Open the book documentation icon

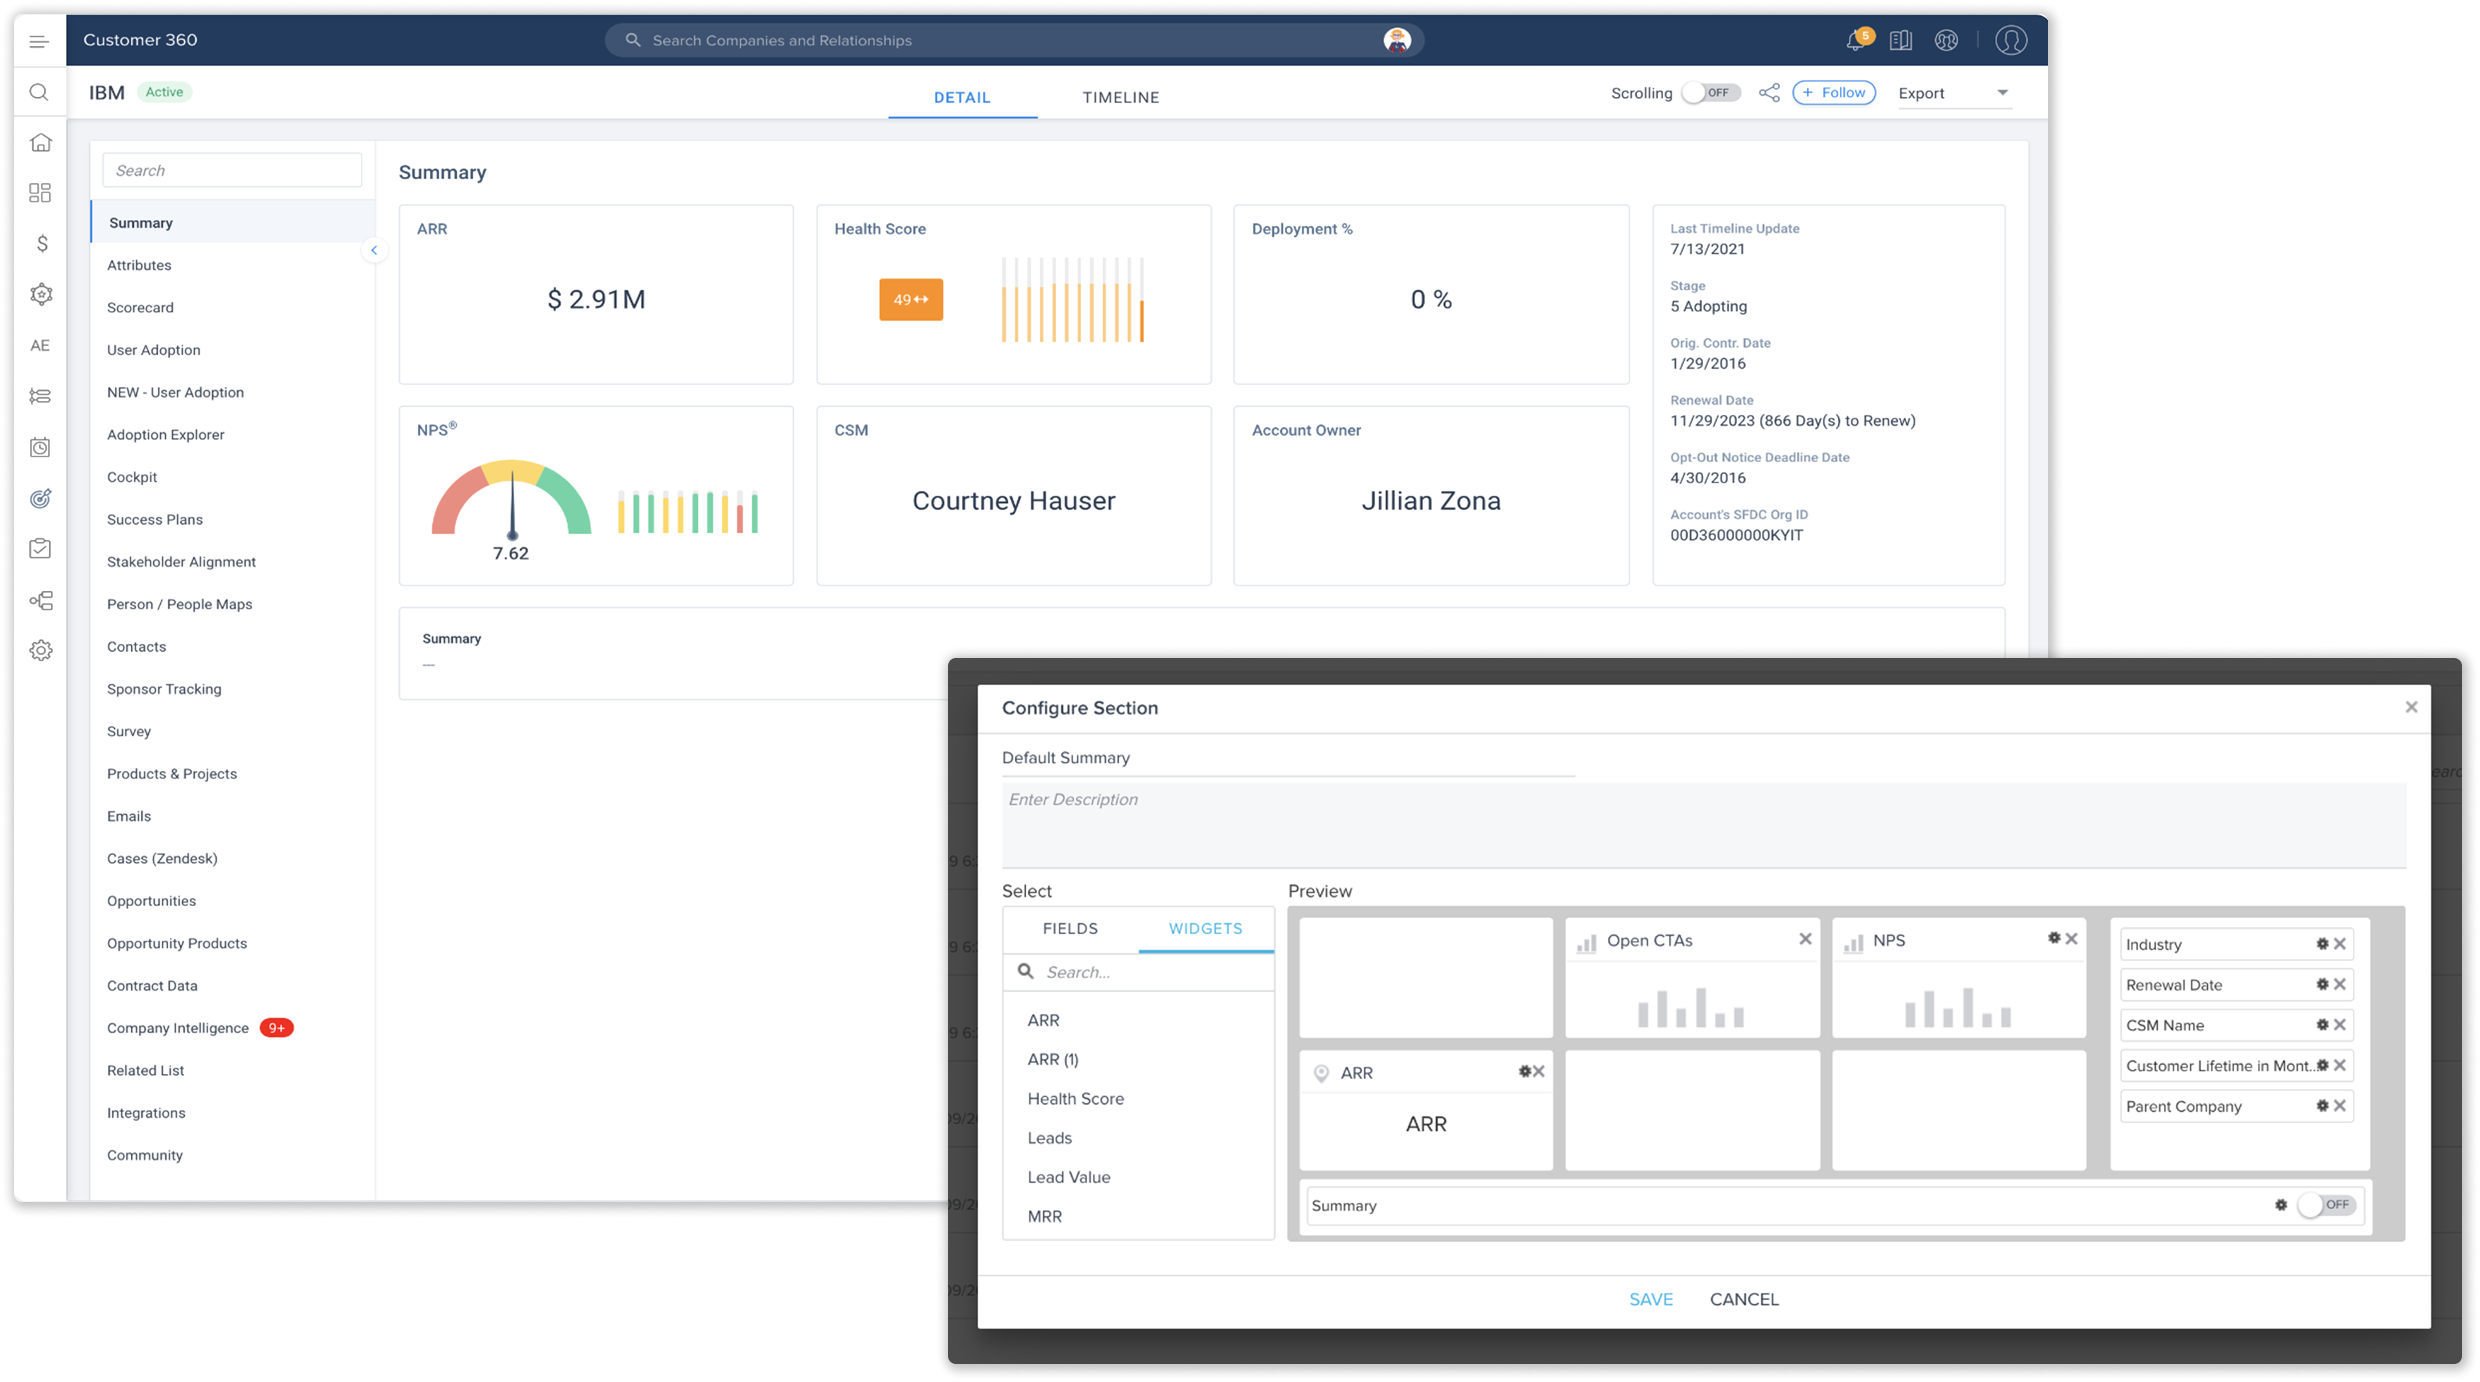pyautogui.click(x=1900, y=40)
